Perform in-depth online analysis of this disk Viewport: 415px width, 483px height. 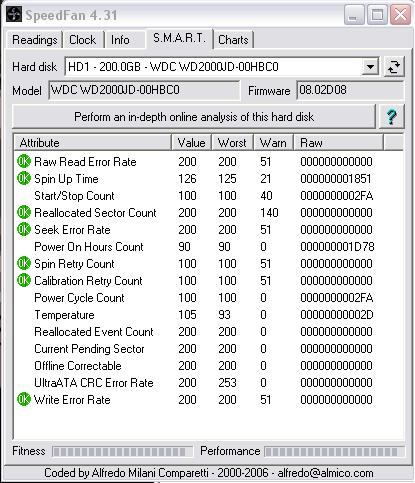(x=194, y=117)
